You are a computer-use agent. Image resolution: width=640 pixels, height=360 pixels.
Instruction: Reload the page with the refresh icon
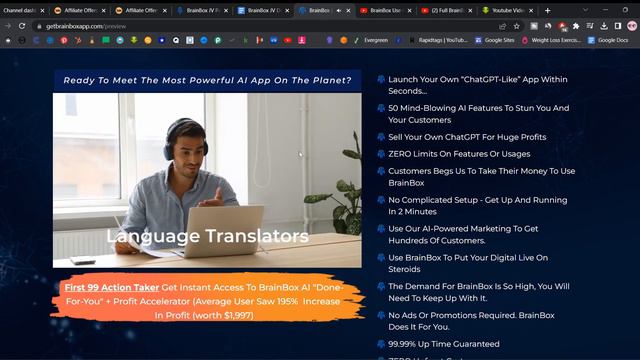tap(22, 26)
